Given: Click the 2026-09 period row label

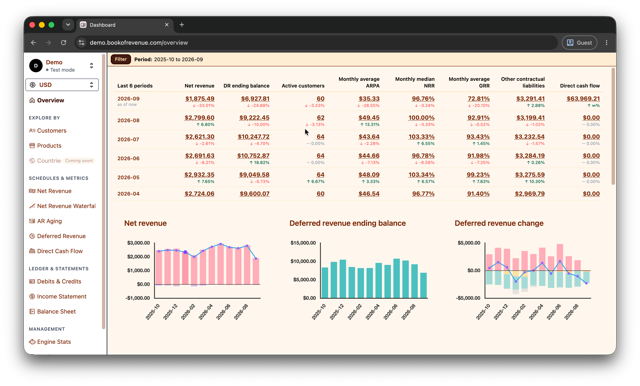Looking at the screenshot, I should point(128,99).
